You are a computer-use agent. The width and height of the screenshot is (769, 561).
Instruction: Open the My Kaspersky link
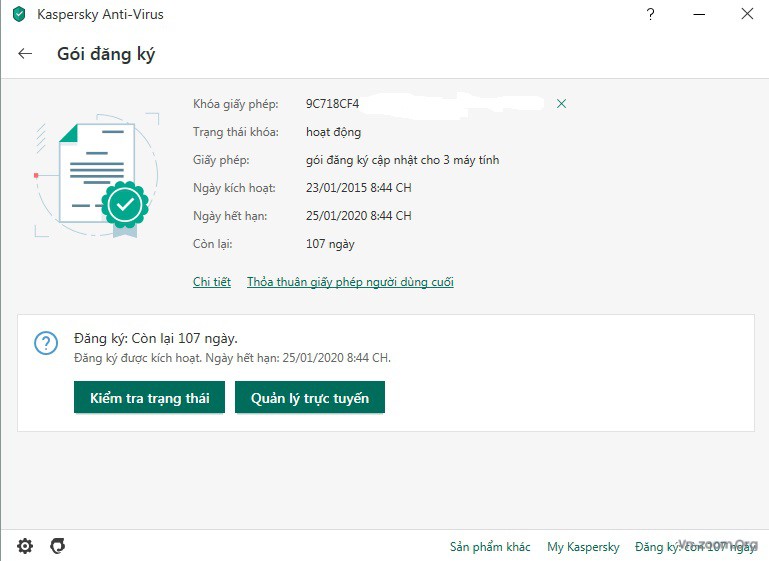click(x=583, y=547)
